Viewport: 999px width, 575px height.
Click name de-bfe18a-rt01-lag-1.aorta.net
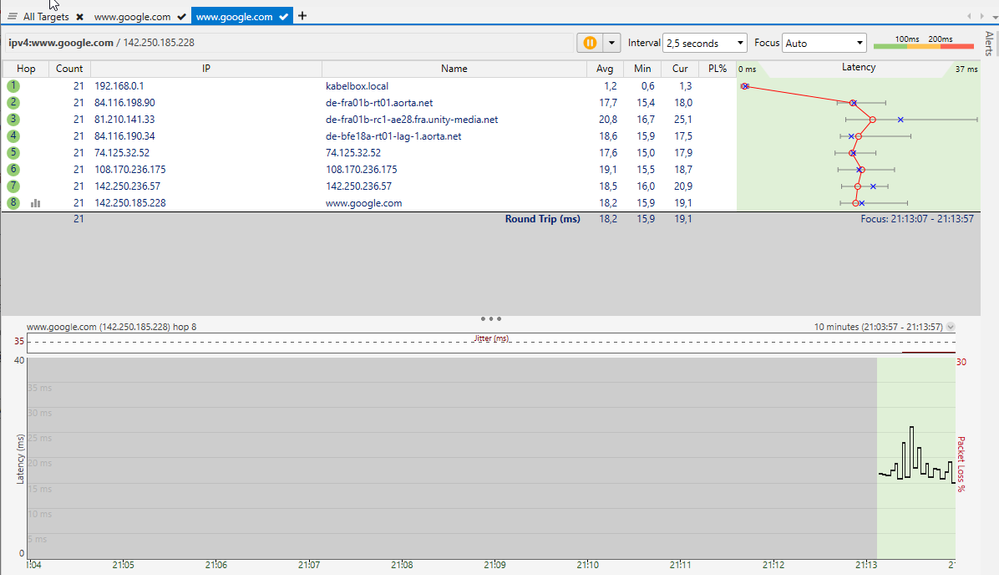(393, 136)
